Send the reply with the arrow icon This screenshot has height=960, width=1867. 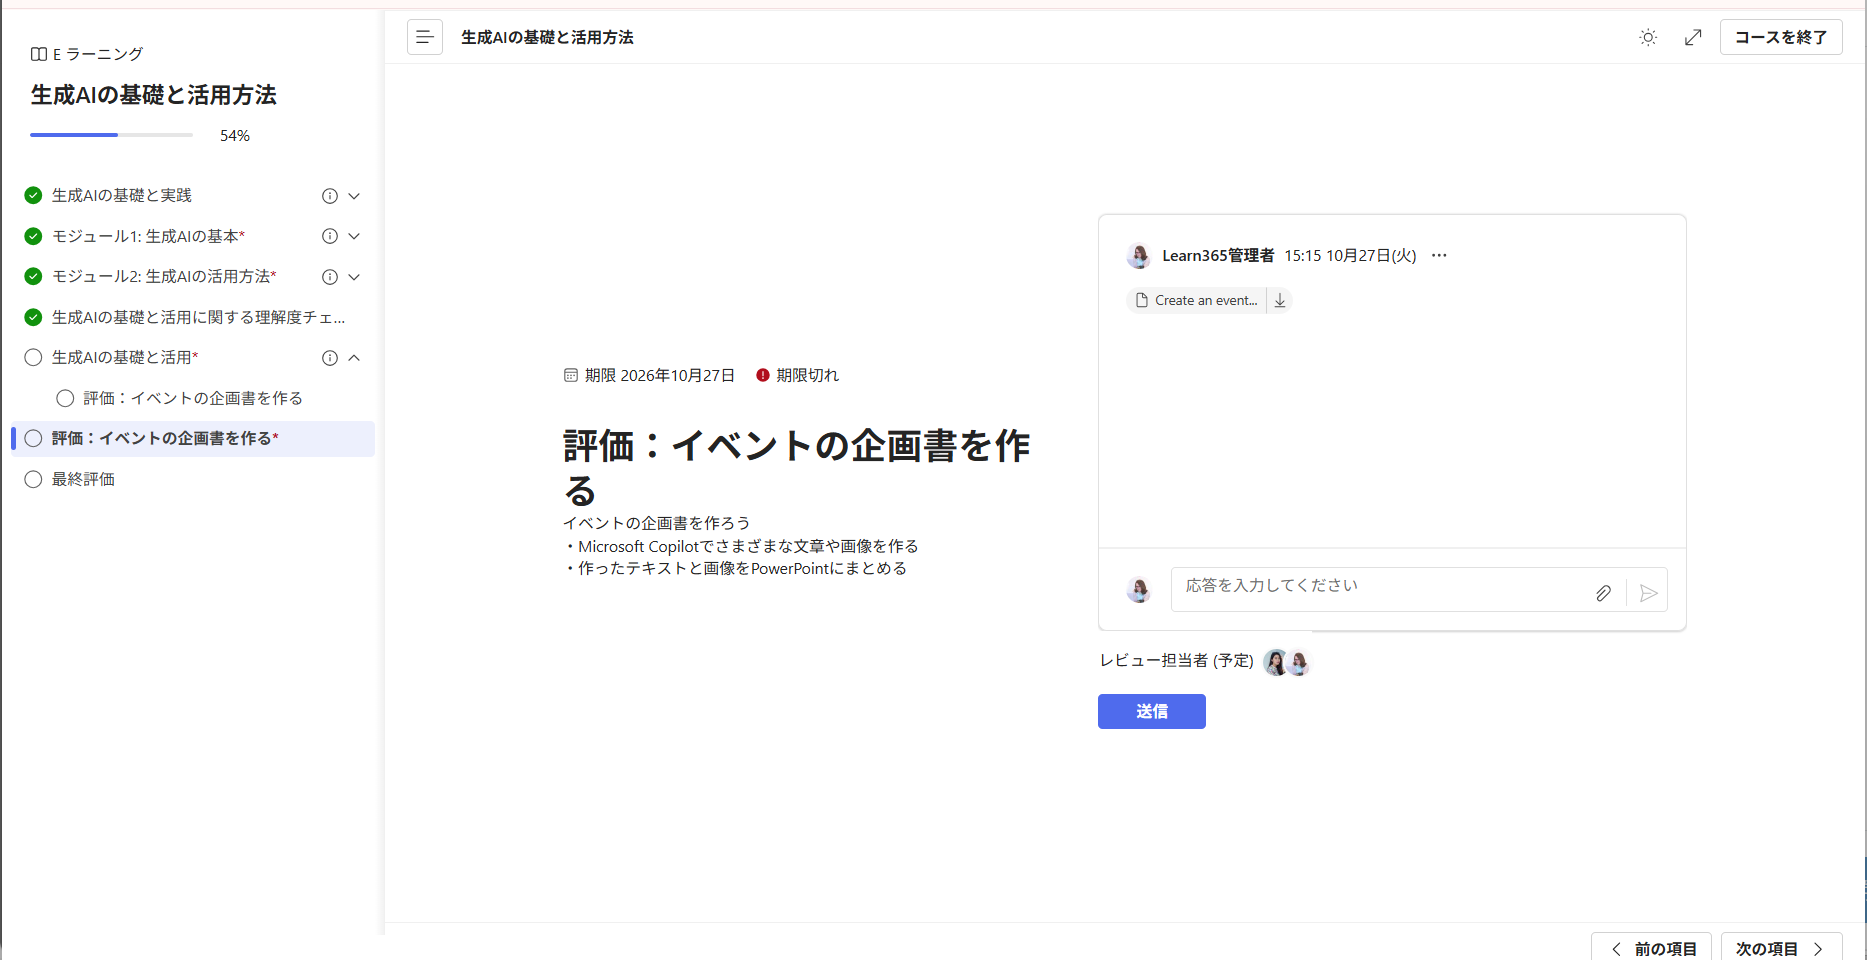(1648, 593)
